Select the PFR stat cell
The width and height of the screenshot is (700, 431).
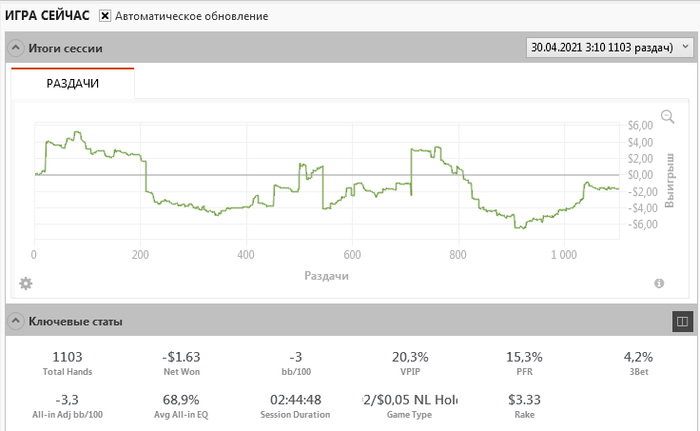pyautogui.click(x=523, y=363)
